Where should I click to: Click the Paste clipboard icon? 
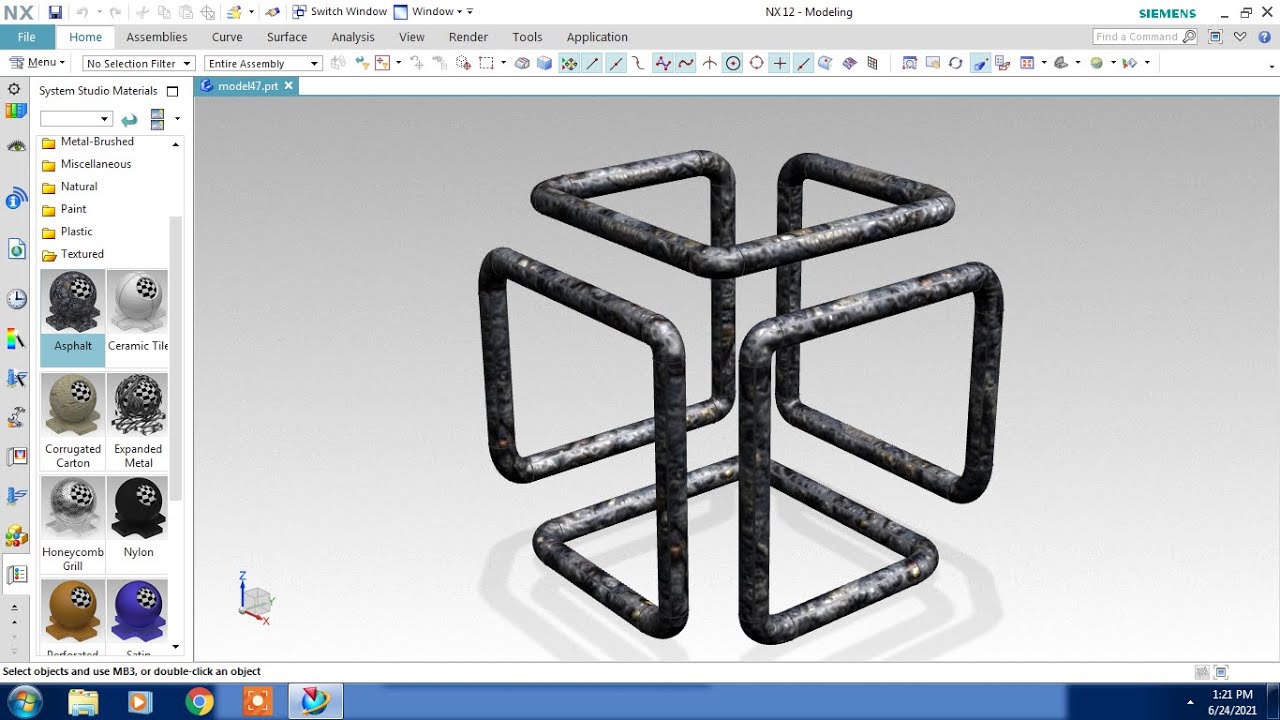click(185, 12)
